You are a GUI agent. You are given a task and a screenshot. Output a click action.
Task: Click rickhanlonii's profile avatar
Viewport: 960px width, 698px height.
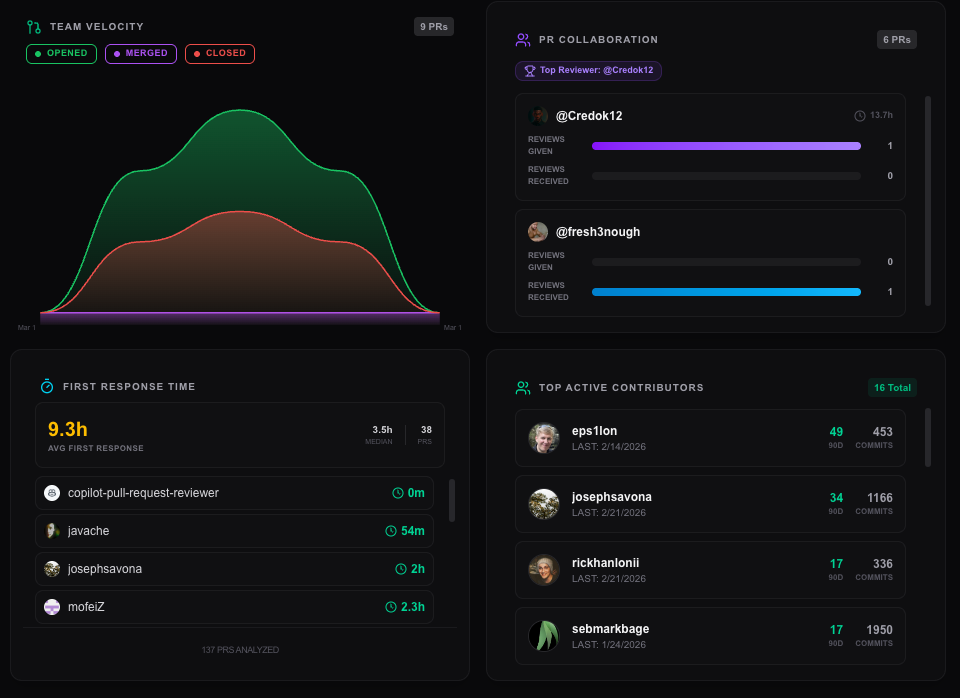coord(544,570)
